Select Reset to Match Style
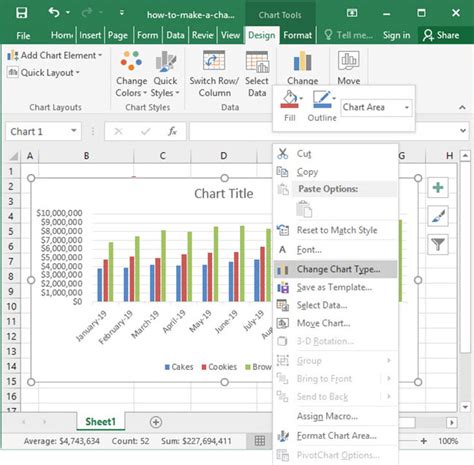Image resolution: width=474 pixels, height=465 pixels. pyautogui.click(x=336, y=230)
